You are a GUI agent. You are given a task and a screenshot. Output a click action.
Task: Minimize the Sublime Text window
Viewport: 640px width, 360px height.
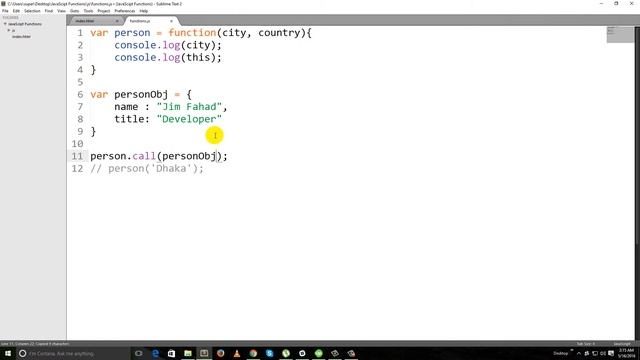[x=601, y=4]
